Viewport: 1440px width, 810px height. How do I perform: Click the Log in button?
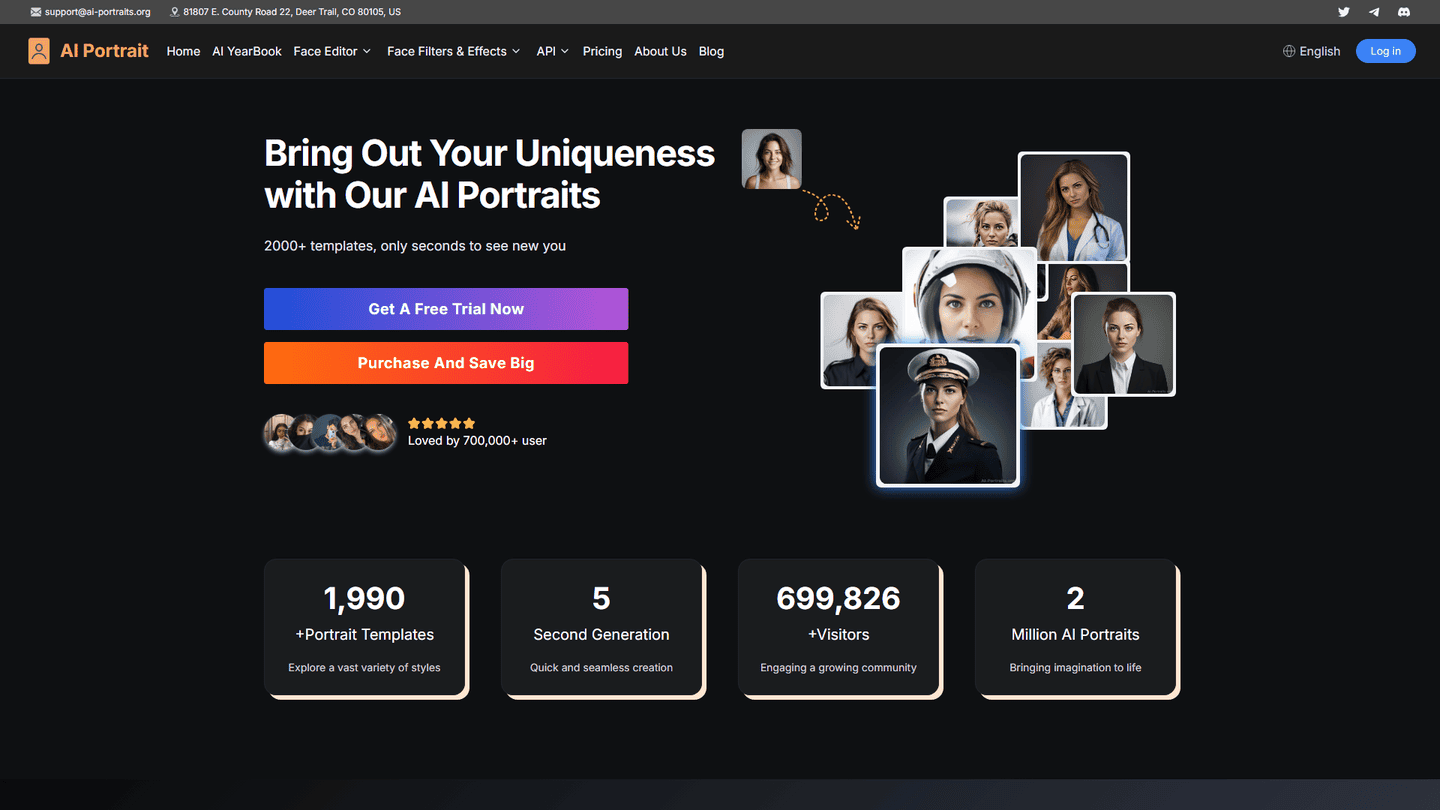pyautogui.click(x=1385, y=51)
